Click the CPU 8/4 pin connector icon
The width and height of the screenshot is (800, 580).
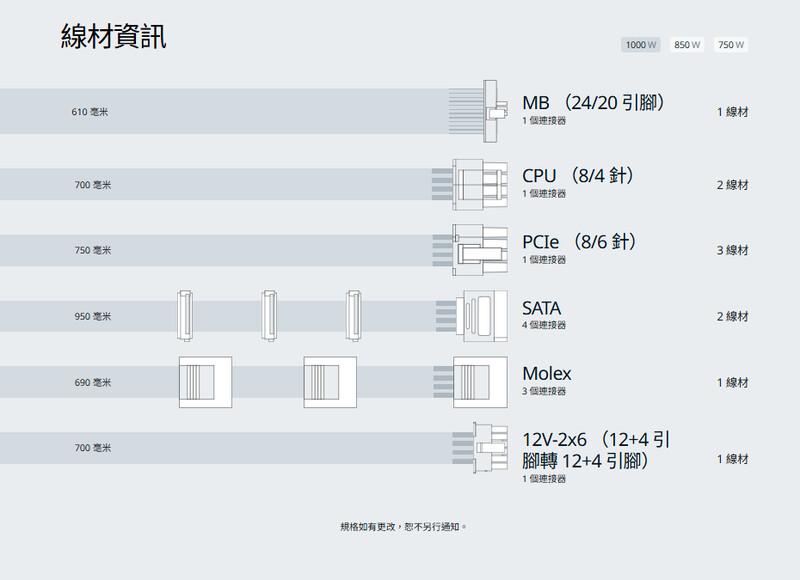[472, 184]
